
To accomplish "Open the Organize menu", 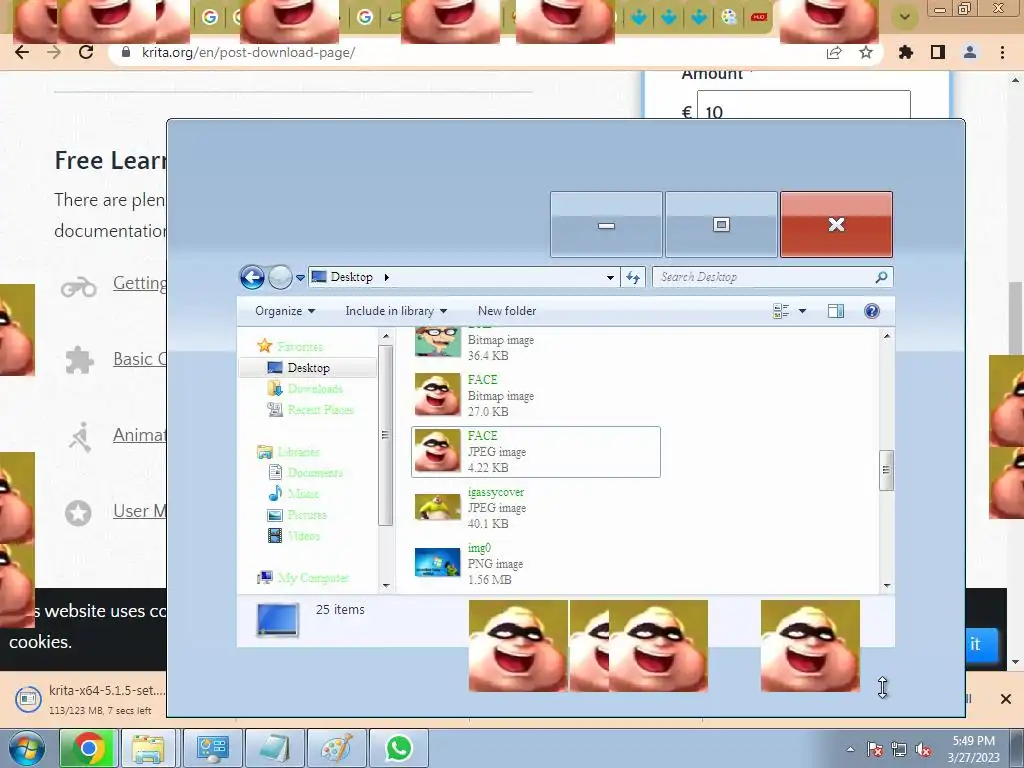I will pyautogui.click(x=285, y=311).
